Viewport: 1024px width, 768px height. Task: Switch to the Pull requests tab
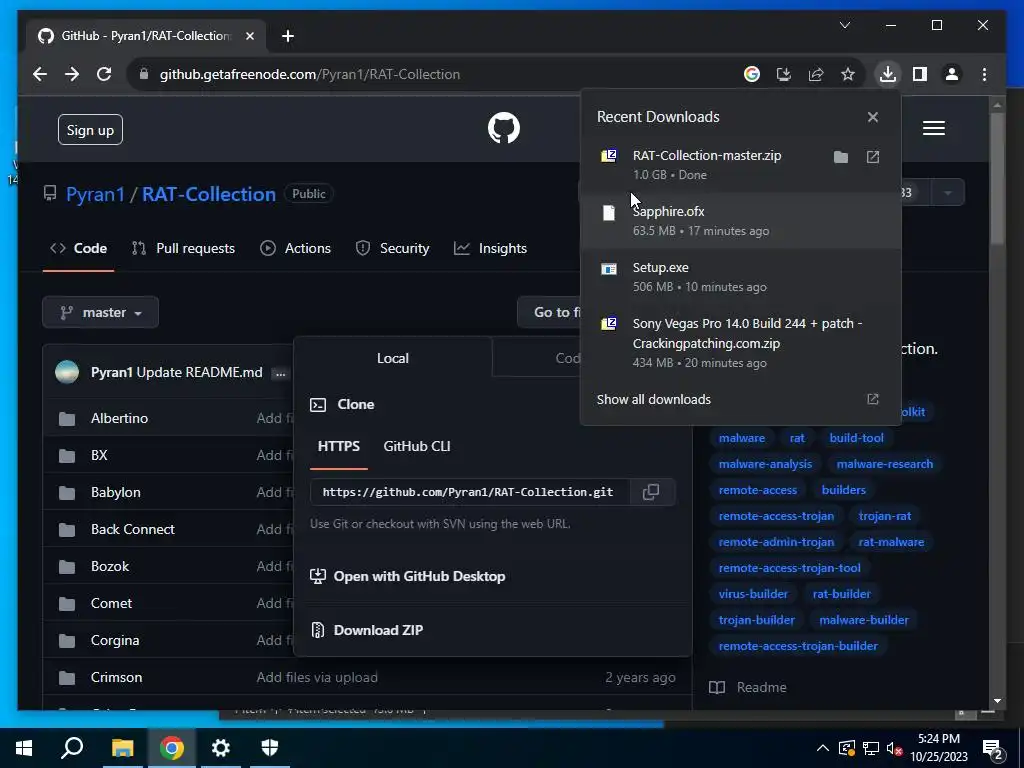[183, 248]
